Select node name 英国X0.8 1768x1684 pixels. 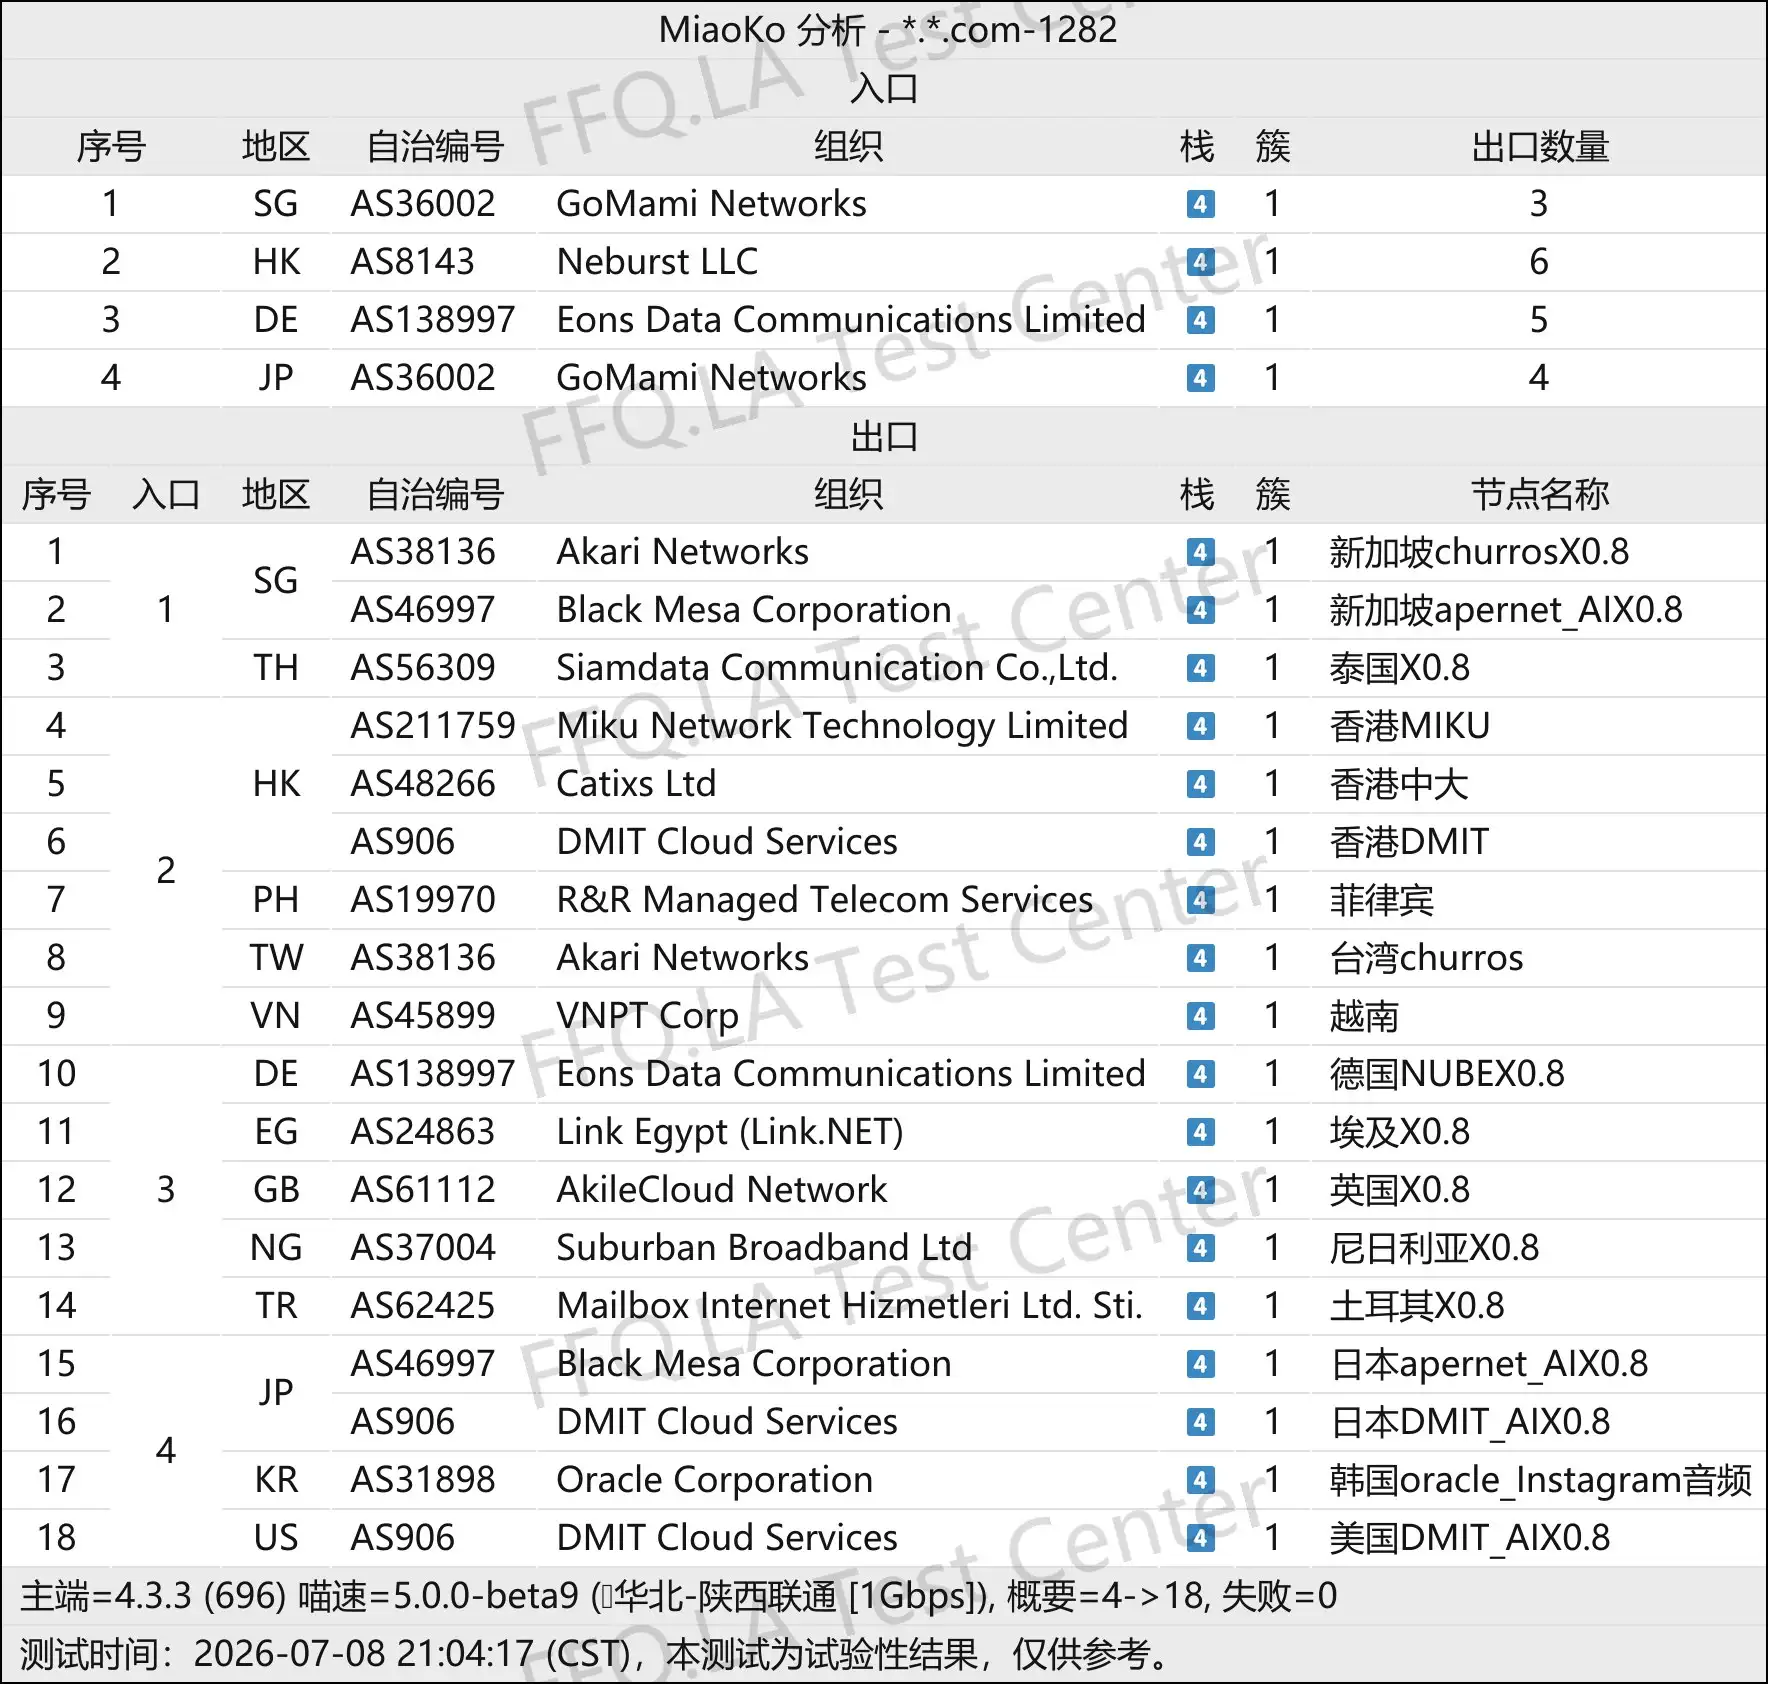(x=1399, y=1190)
